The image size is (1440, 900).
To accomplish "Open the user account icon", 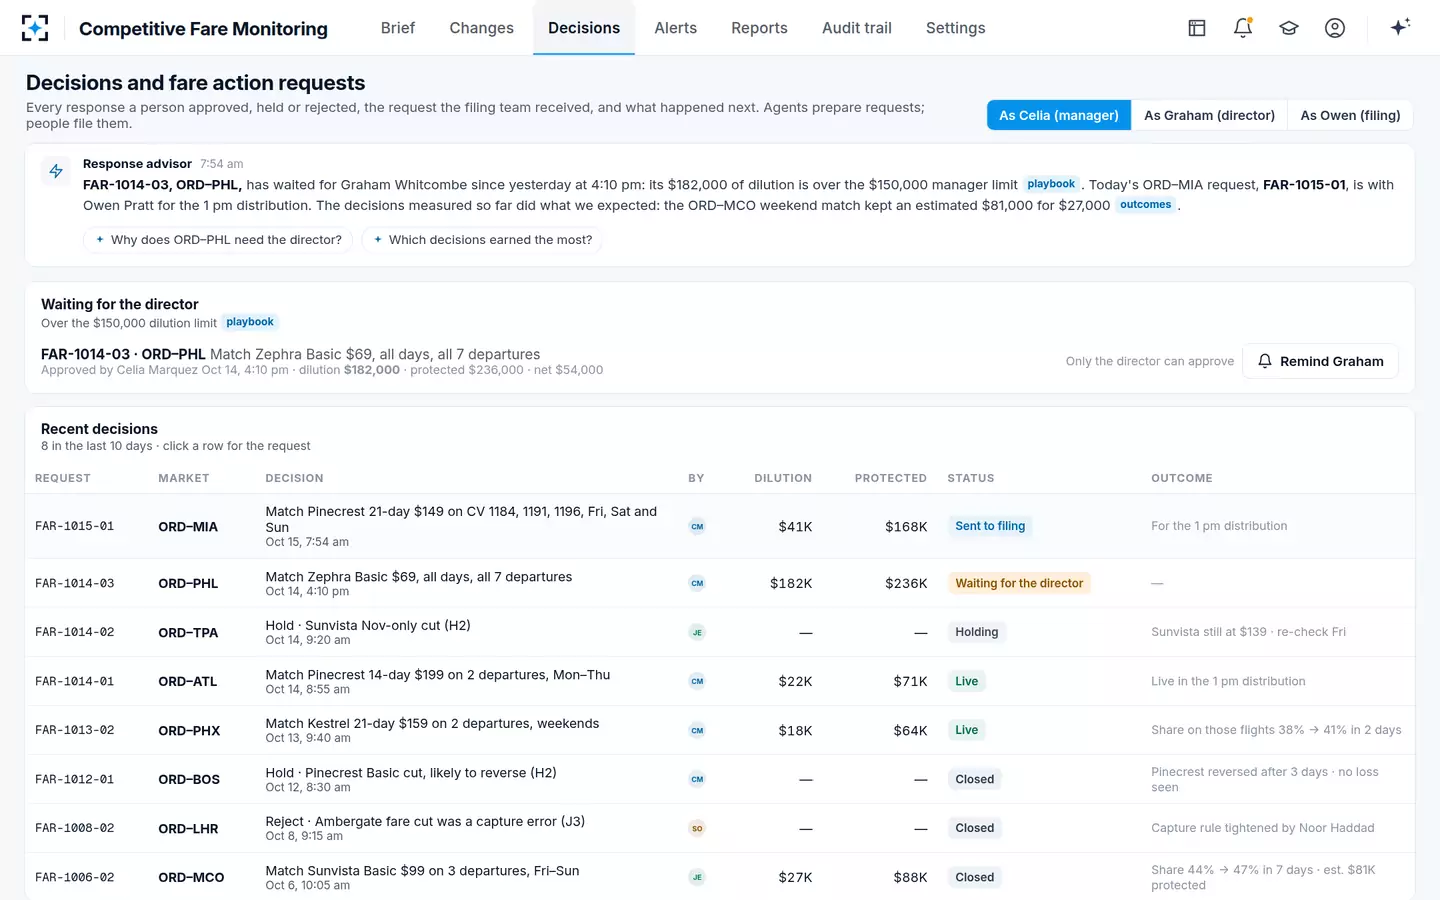I will [1335, 28].
